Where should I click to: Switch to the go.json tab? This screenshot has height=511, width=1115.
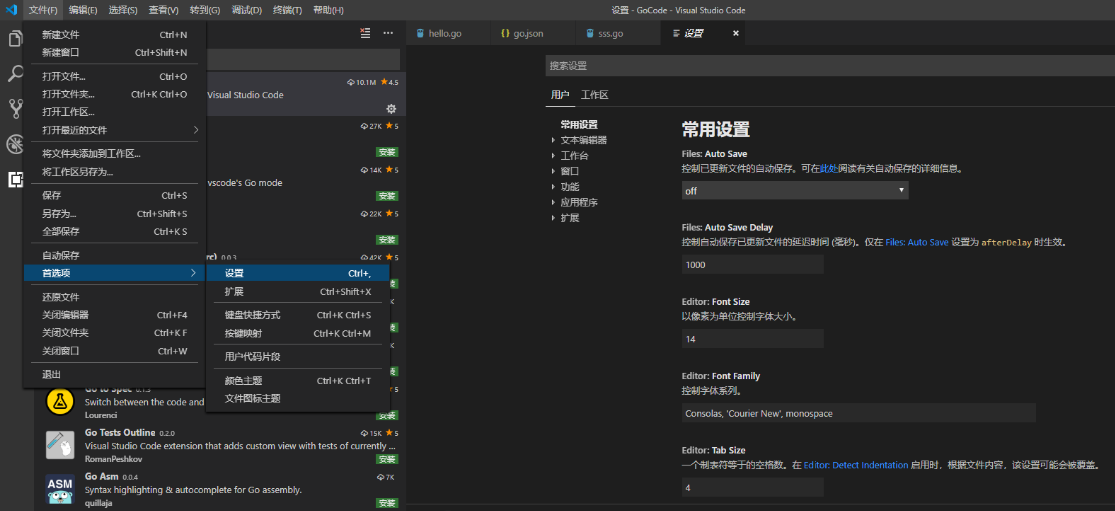533,33
